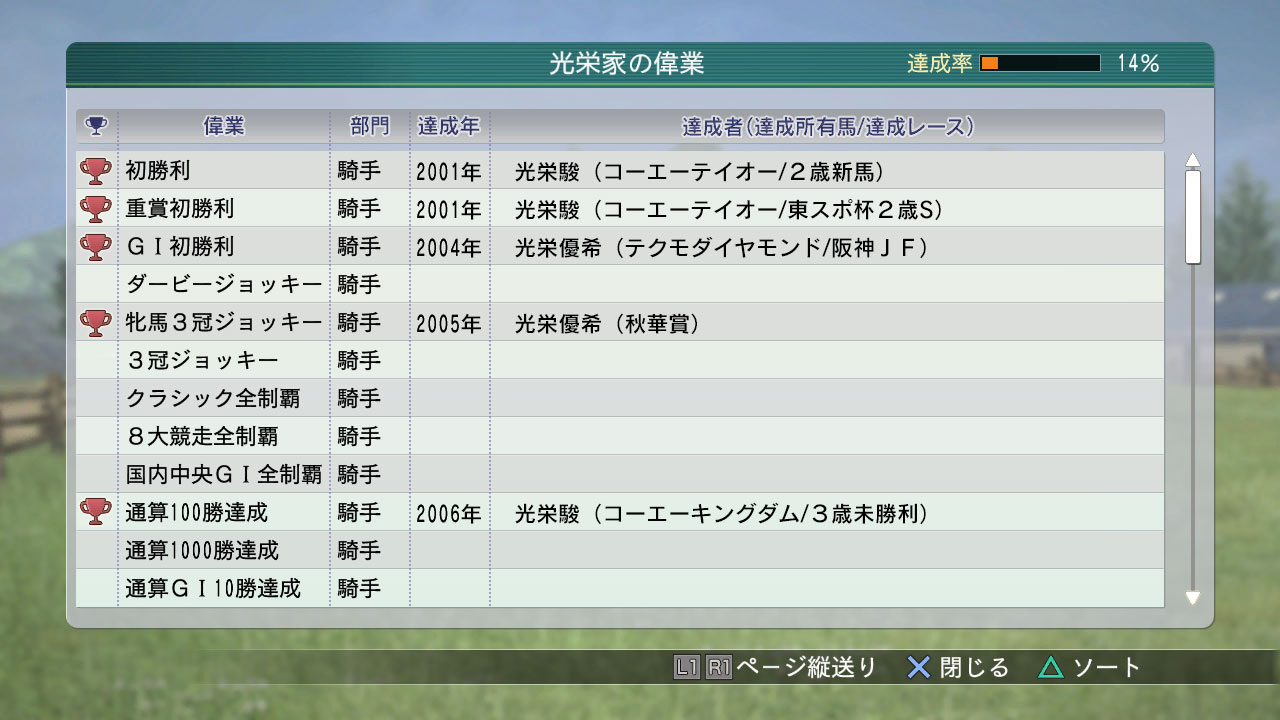Click the 光栄優希（秋華賞） achiever entry

pos(609,323)
